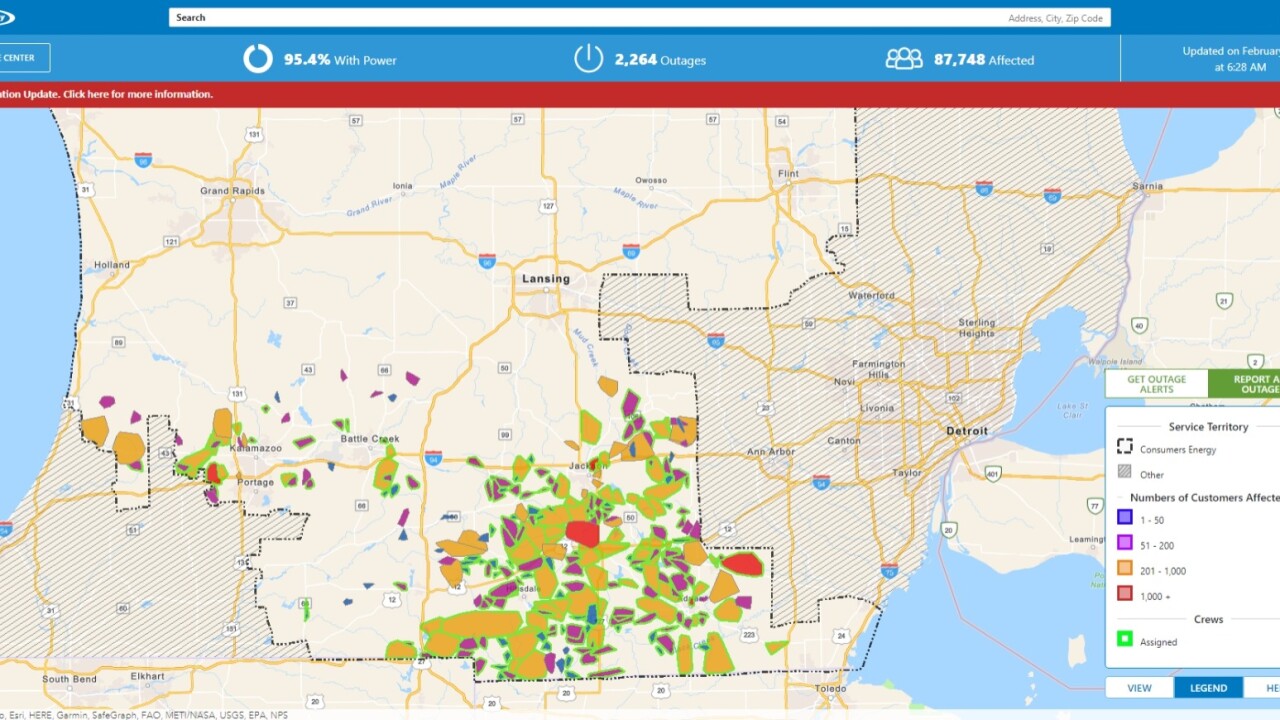The width and height of the screenshot is (1280, 720).
Task: Click the affected customers people icon
Action: tap(903, 59)
